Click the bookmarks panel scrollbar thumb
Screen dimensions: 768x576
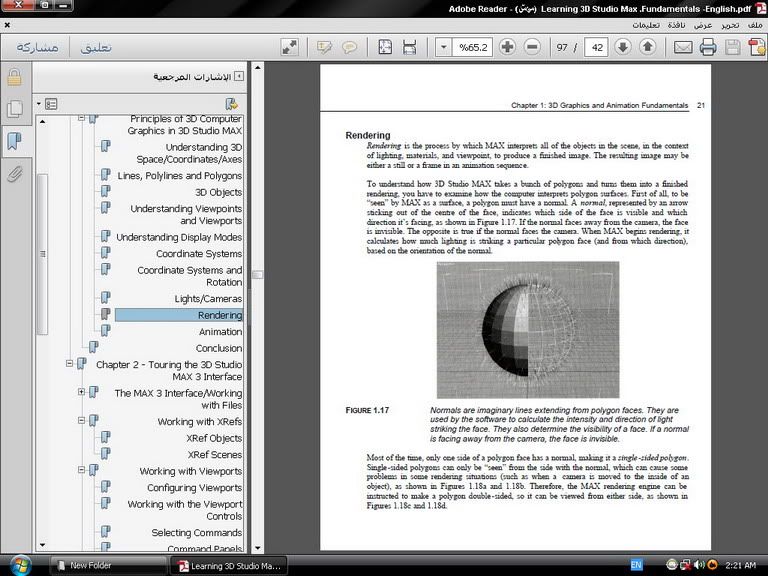(43, 254)
